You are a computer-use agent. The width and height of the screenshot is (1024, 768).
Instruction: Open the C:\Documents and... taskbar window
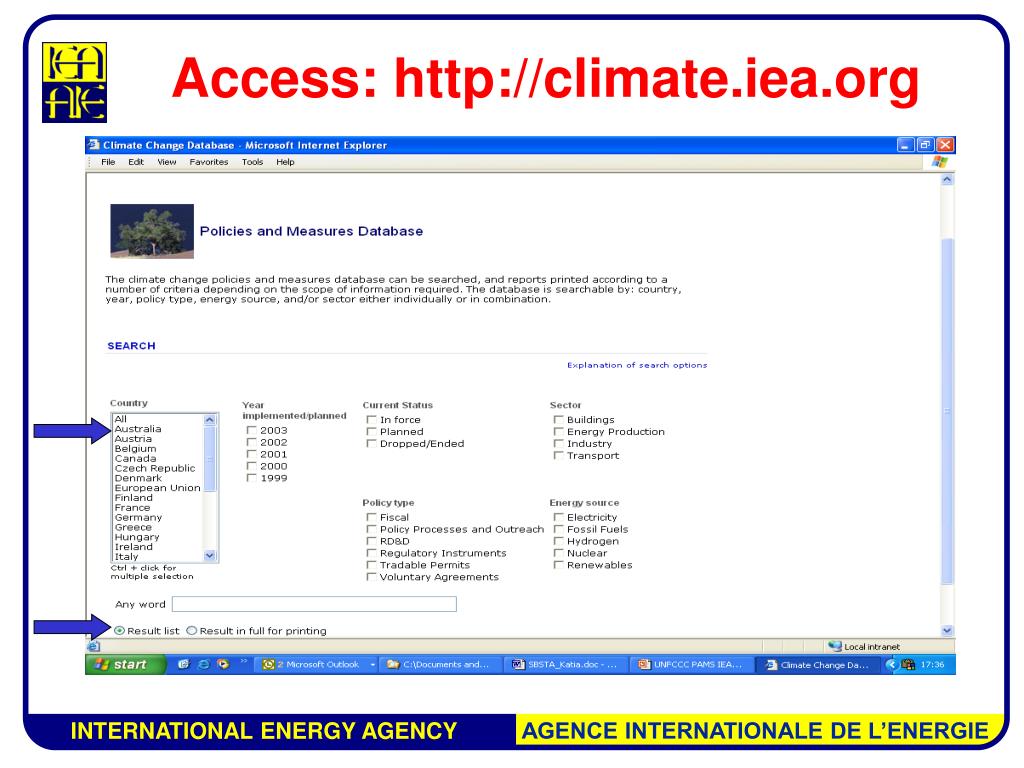point(442,664)
